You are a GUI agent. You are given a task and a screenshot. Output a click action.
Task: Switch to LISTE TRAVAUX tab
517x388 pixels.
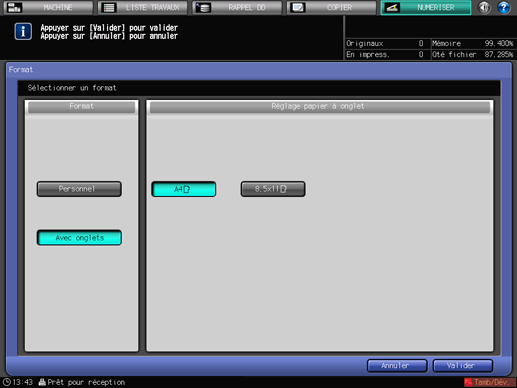(x=143, y=7)
